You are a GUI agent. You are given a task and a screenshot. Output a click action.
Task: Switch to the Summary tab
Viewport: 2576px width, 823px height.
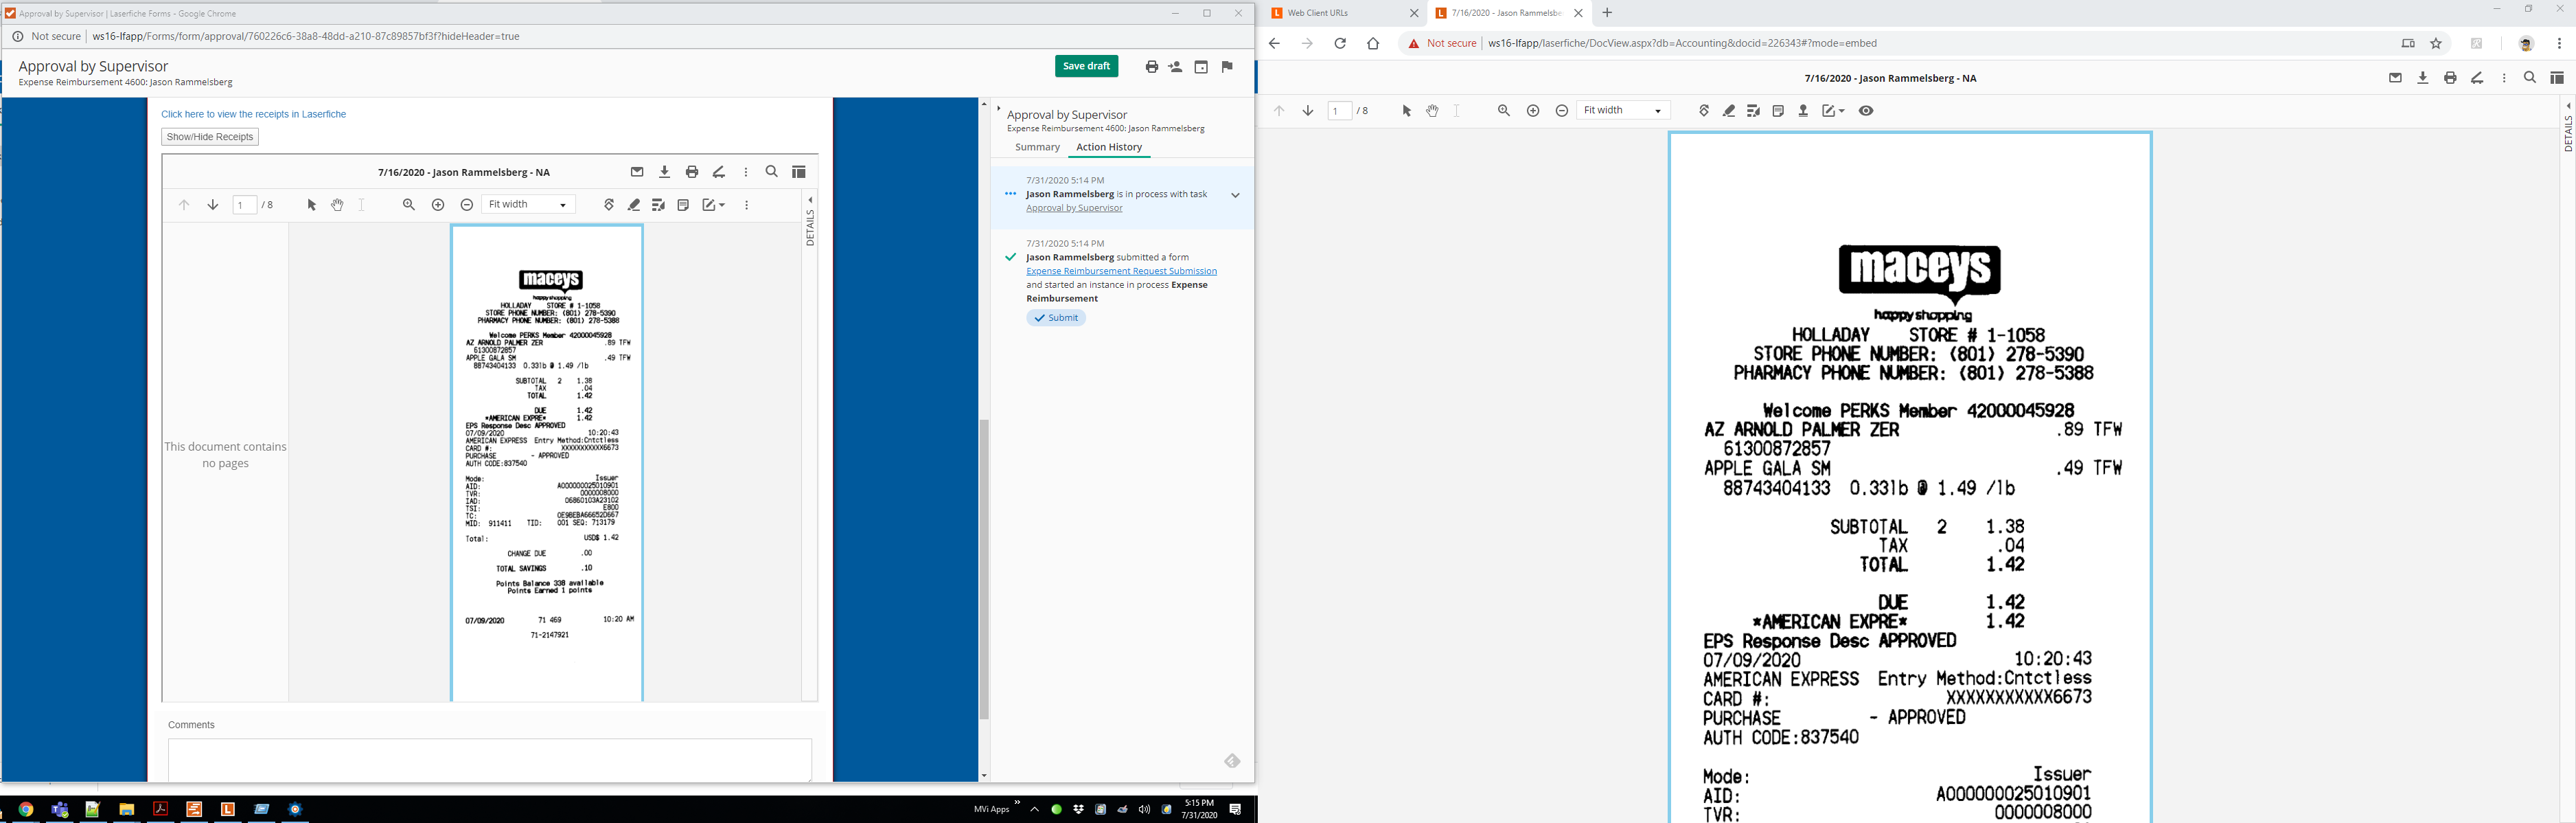[x=1037, y=147]
